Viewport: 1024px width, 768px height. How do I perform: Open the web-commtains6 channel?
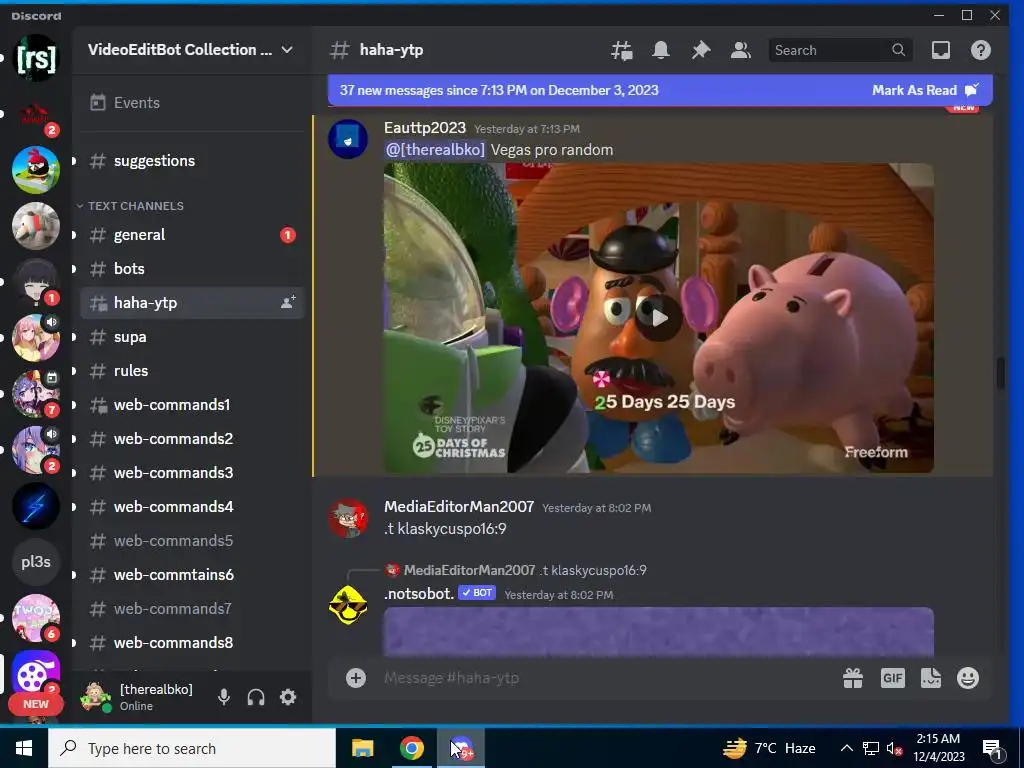[x=192, y=575]
